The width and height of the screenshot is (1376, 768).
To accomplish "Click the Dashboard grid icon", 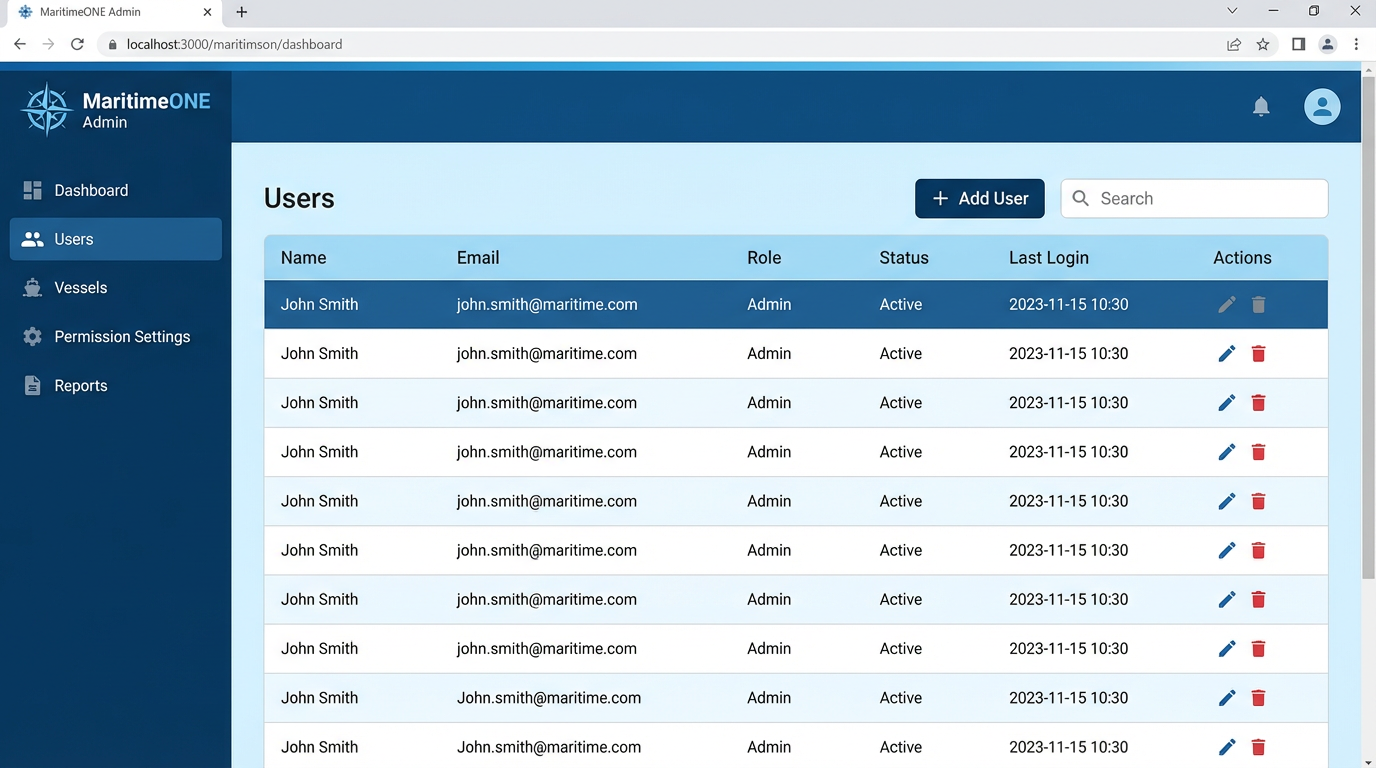I will tap(33, 190).
